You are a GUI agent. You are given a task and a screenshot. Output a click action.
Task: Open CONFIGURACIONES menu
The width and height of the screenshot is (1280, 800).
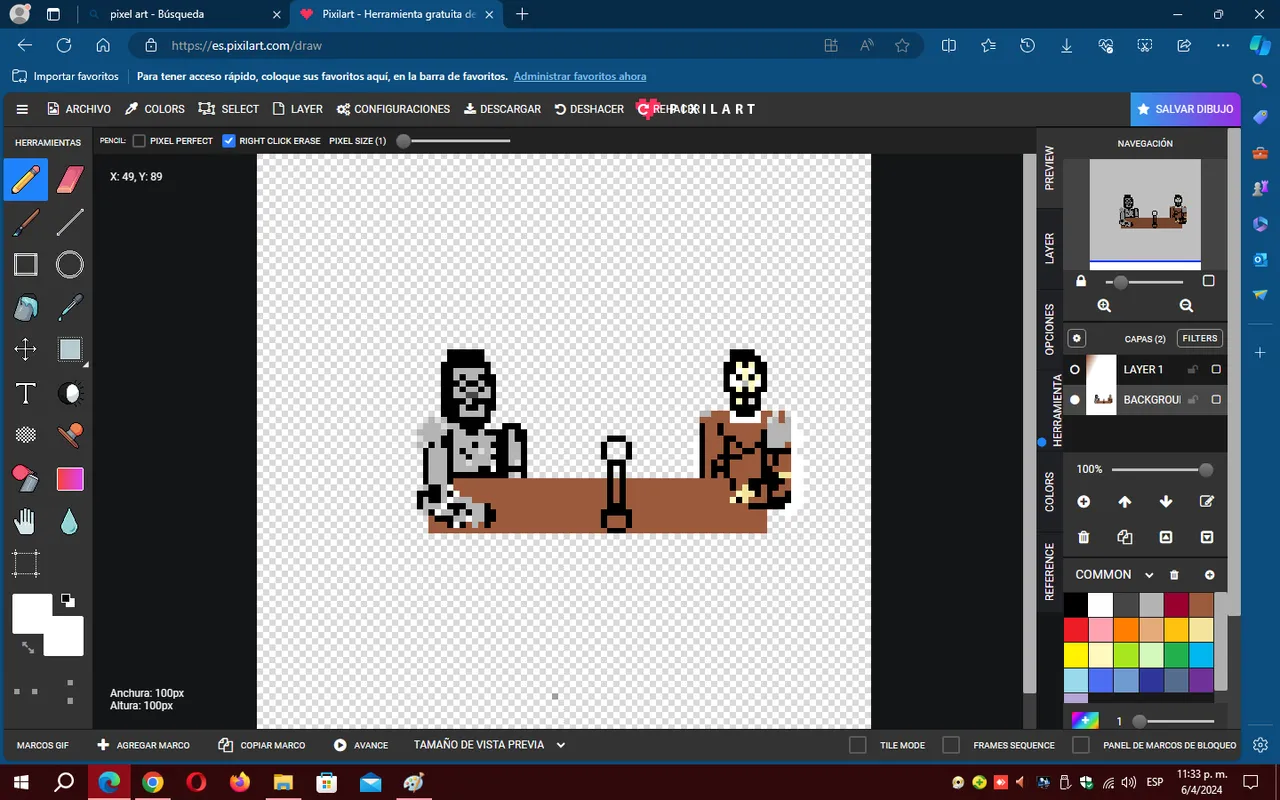click(x=393, y=109)
